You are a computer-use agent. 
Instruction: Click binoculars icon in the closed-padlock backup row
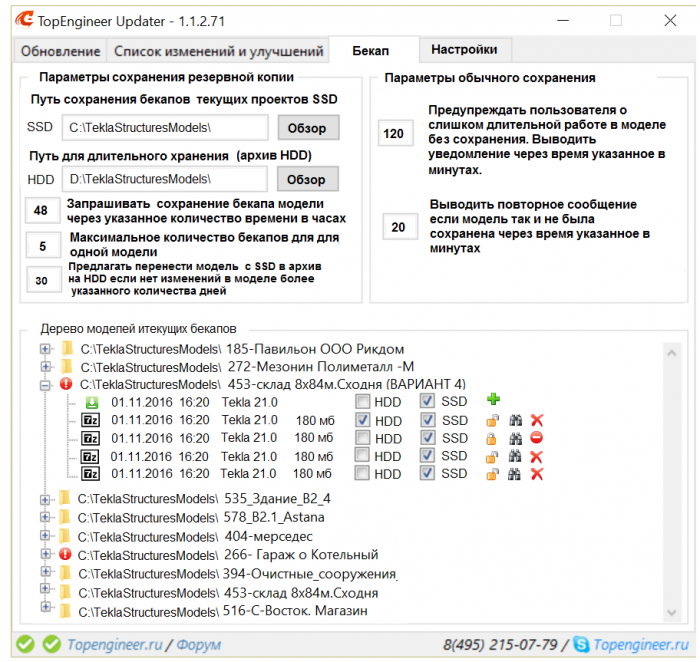click(x=515, y=439)
